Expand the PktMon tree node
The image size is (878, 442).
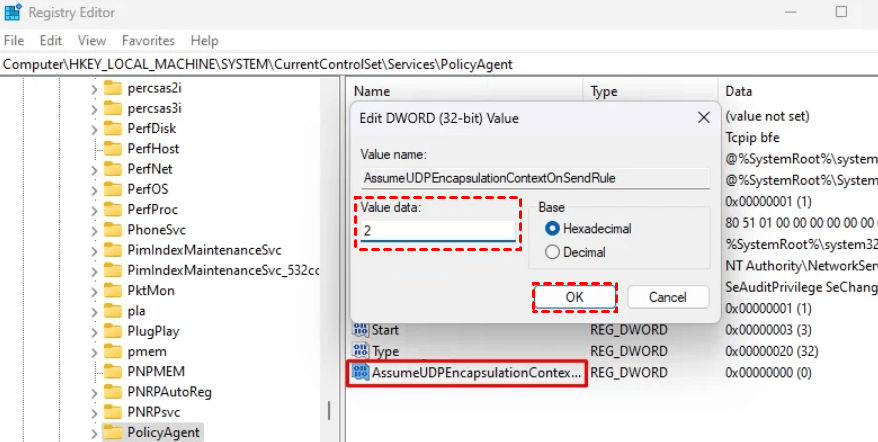coord(94,291)
